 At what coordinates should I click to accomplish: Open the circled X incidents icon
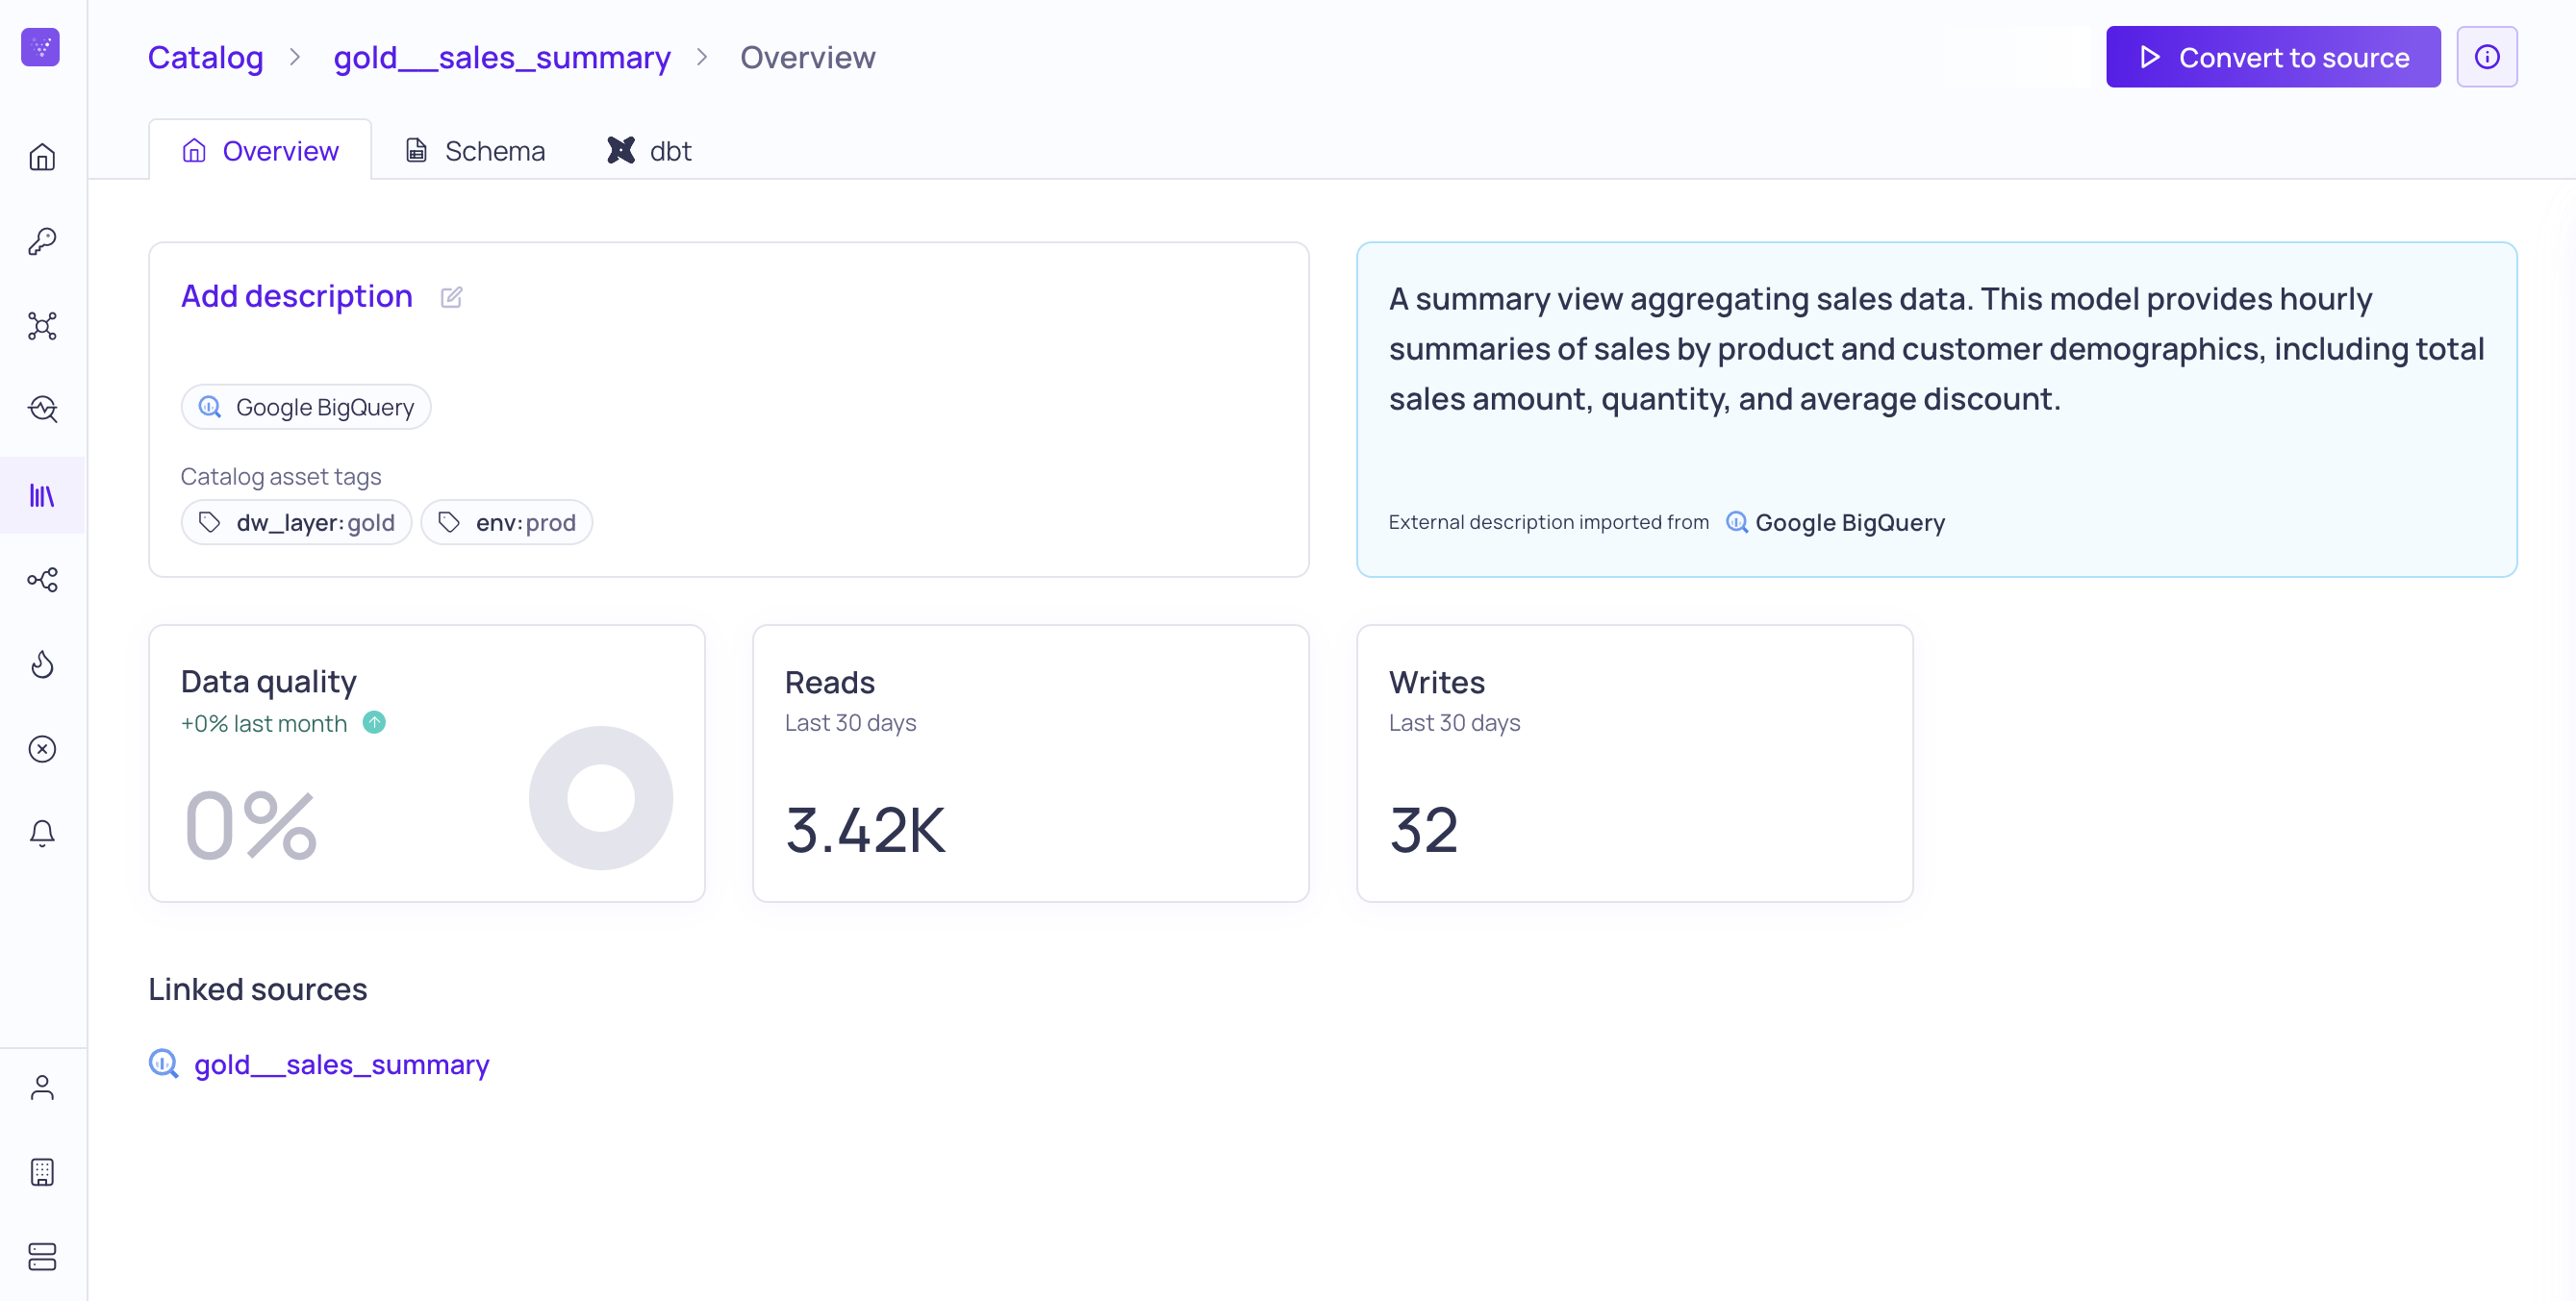pyautogui.click(x=42, y=749)
